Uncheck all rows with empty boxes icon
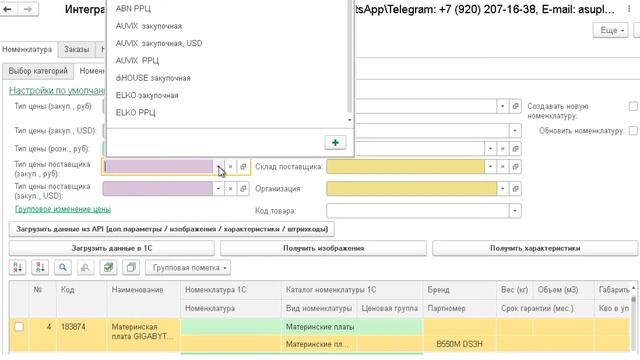Image resolution: width=640 pixels, height=360 pixels. click(131, 267)
